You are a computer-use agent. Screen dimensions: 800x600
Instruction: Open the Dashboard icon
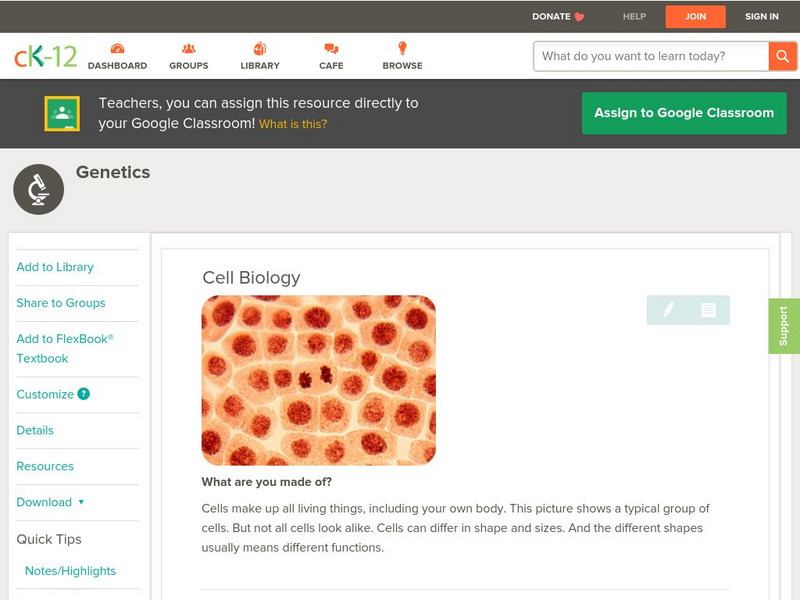[x=117, y=49]
